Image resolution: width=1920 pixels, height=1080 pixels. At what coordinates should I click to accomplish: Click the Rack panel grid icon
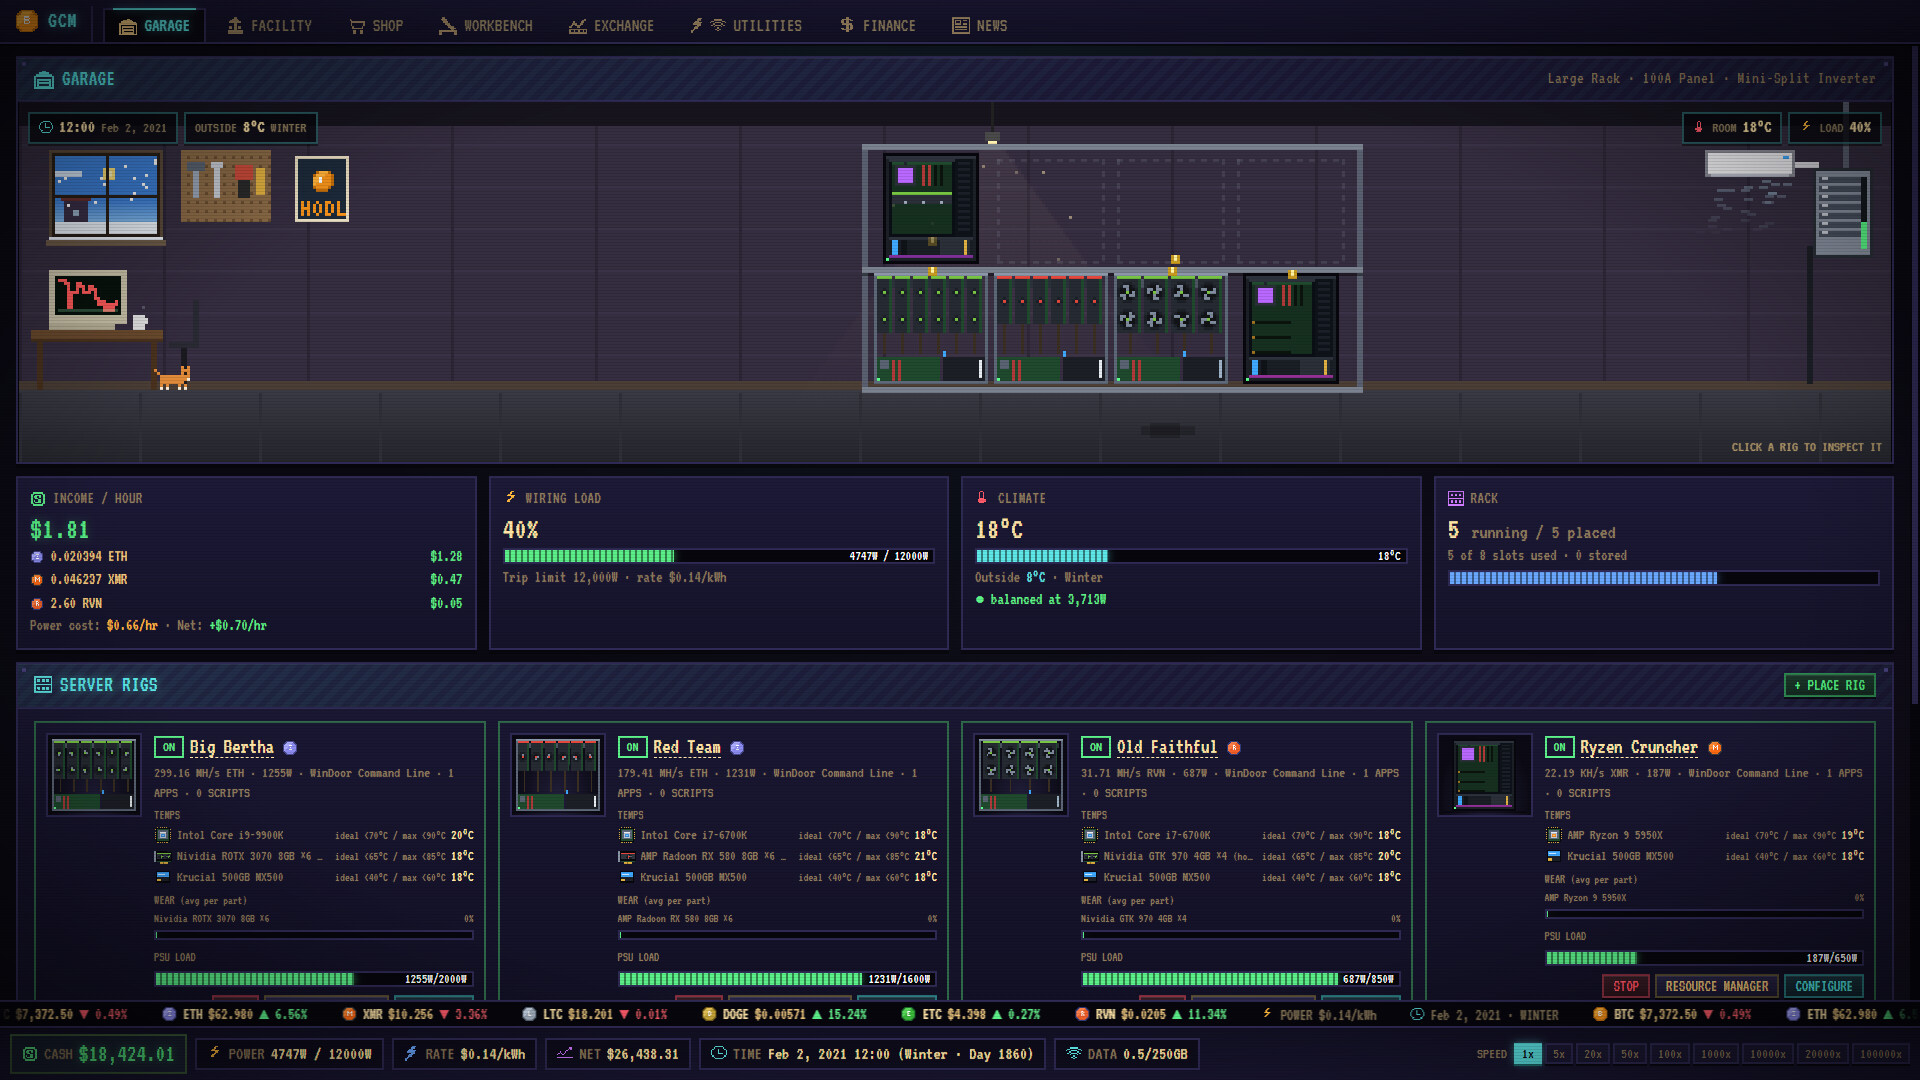coord(1455,498)
